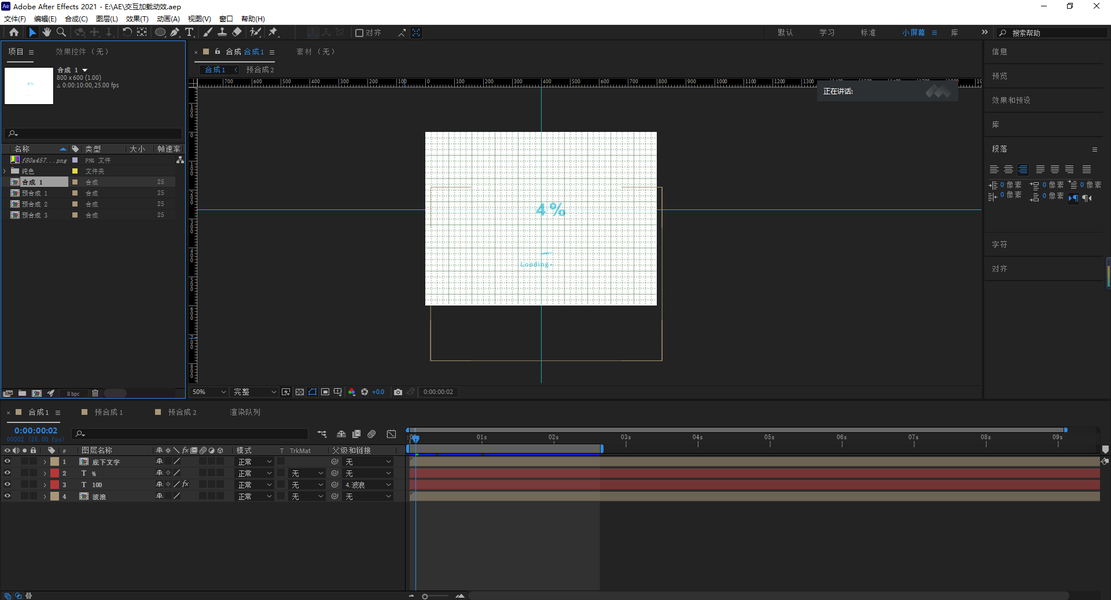Click the Home icon in toolbar
This screenshot has height=600, width=1111.
pos(13,33)
